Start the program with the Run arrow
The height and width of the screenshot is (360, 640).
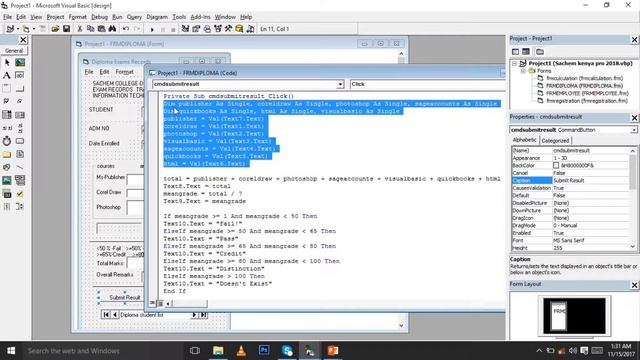(x=152, y=29)
